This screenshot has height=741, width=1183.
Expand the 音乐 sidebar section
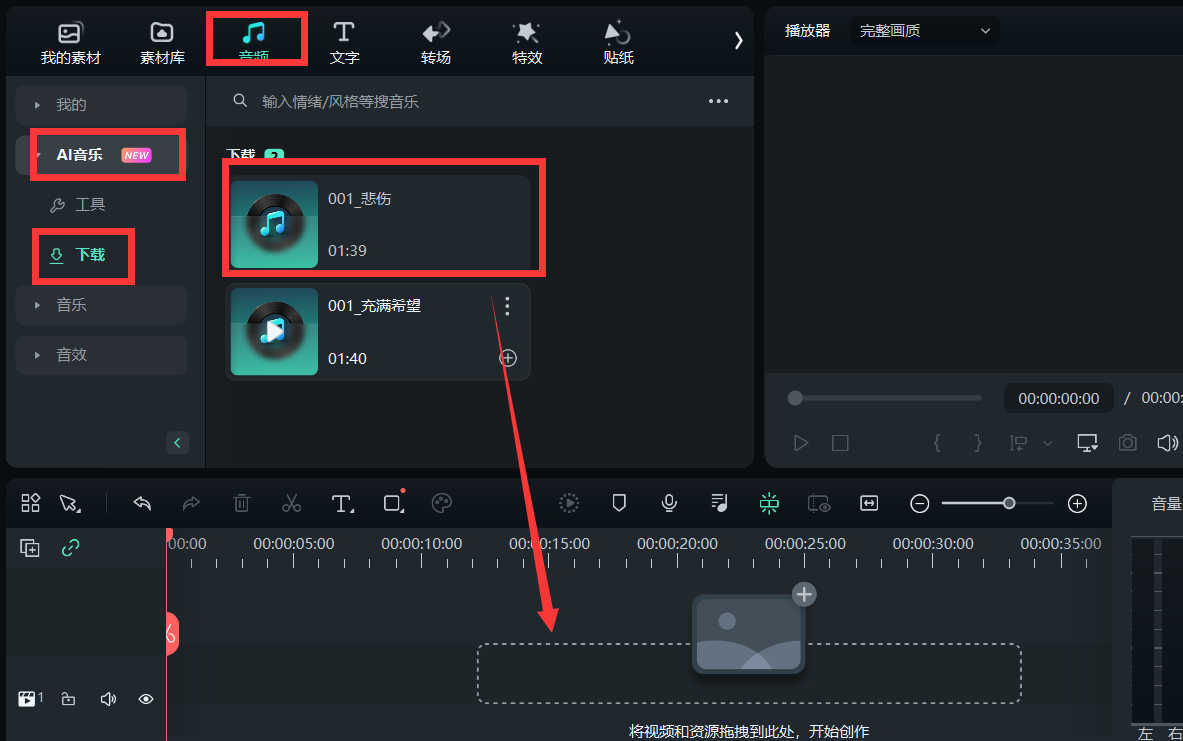[x=101, y=305]
